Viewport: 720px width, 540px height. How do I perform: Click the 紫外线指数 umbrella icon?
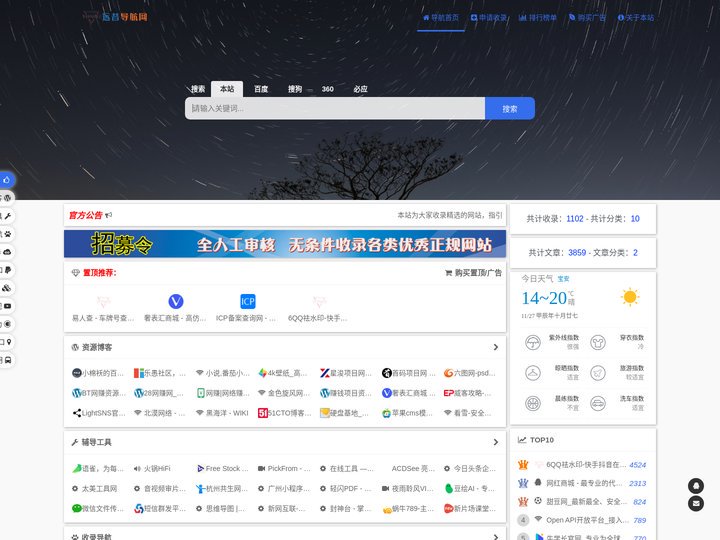click(533, 343)
